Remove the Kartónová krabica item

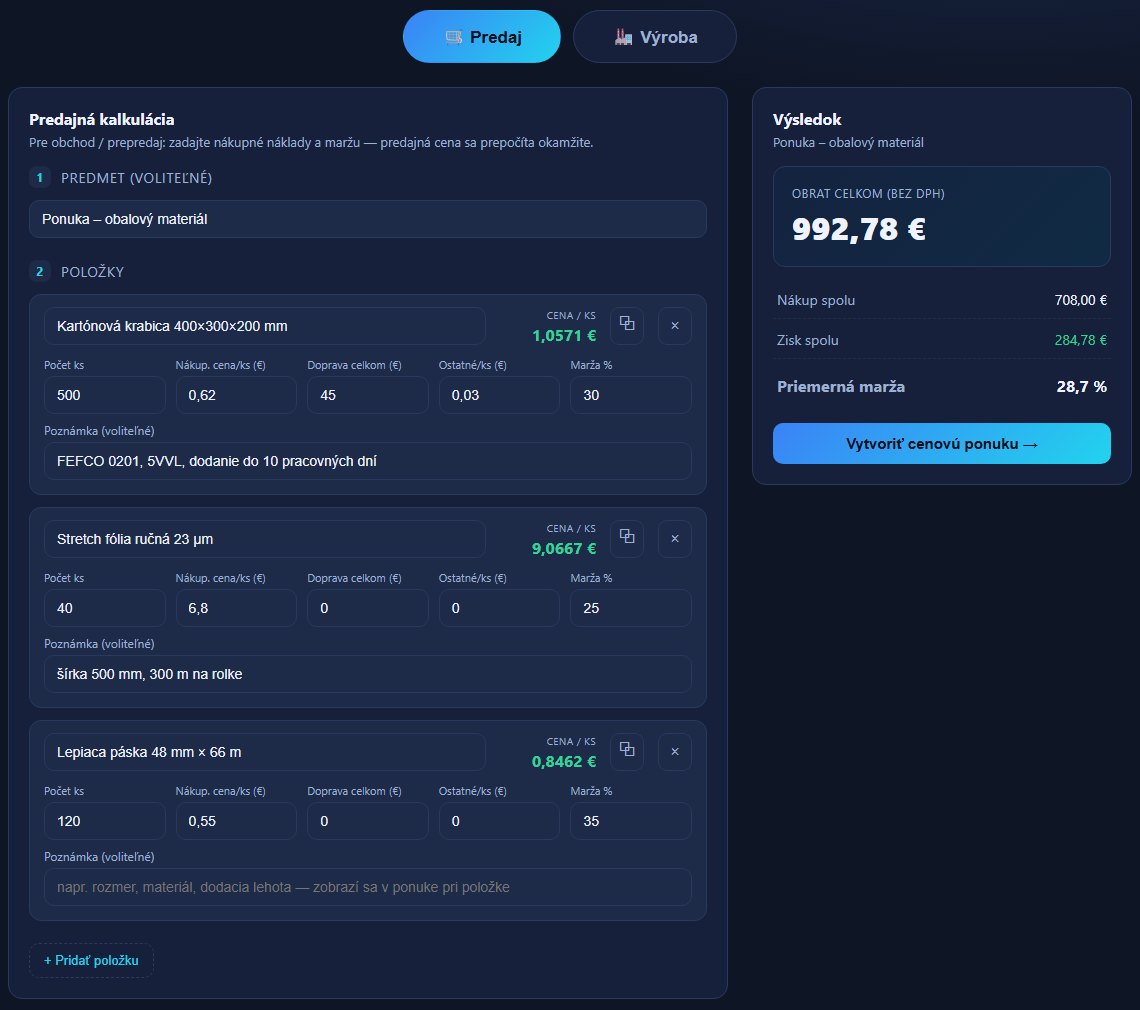point(675,325)
